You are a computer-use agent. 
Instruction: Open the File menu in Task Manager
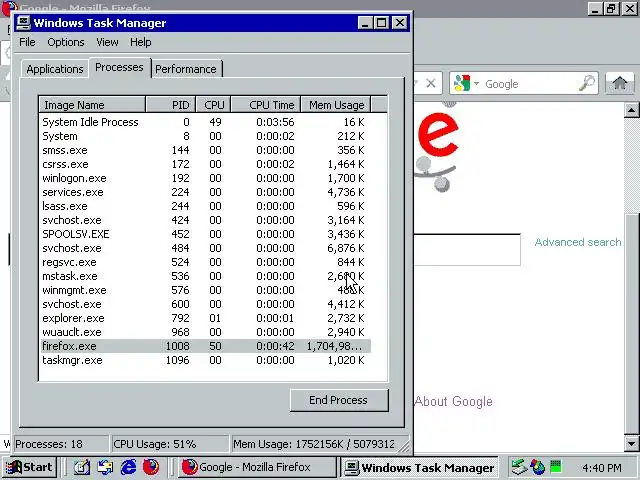pyautogui.click(x=27, y=42)
